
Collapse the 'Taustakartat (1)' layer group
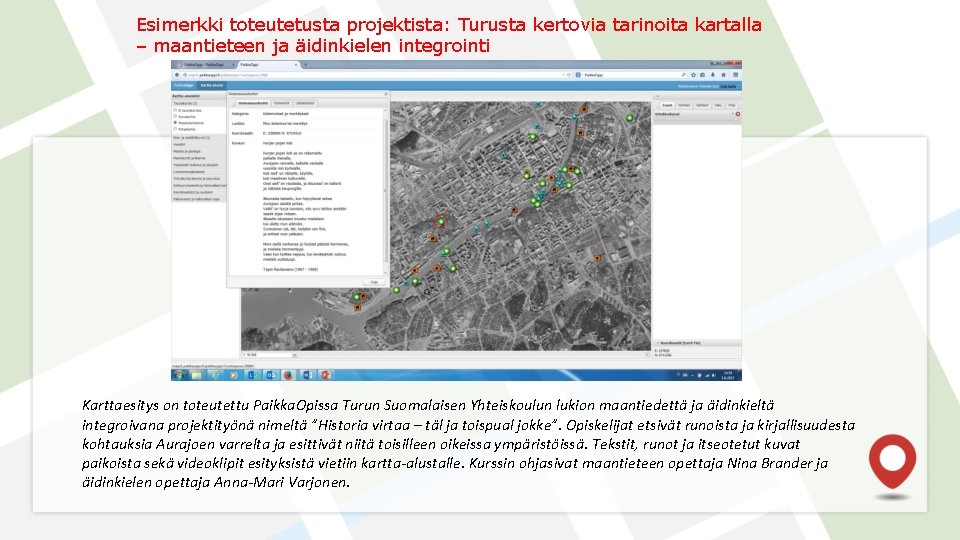[198, 103]
